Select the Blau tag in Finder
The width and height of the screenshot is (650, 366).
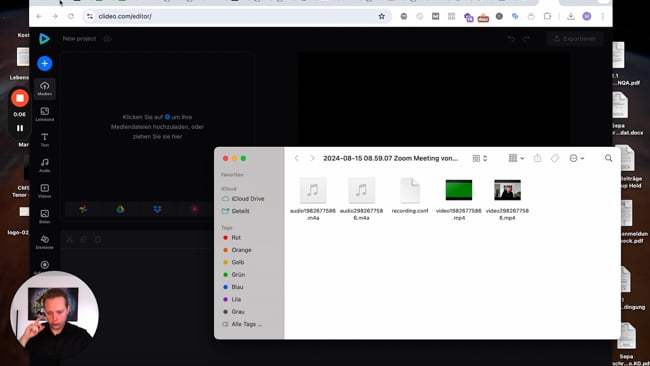(233, 287)
